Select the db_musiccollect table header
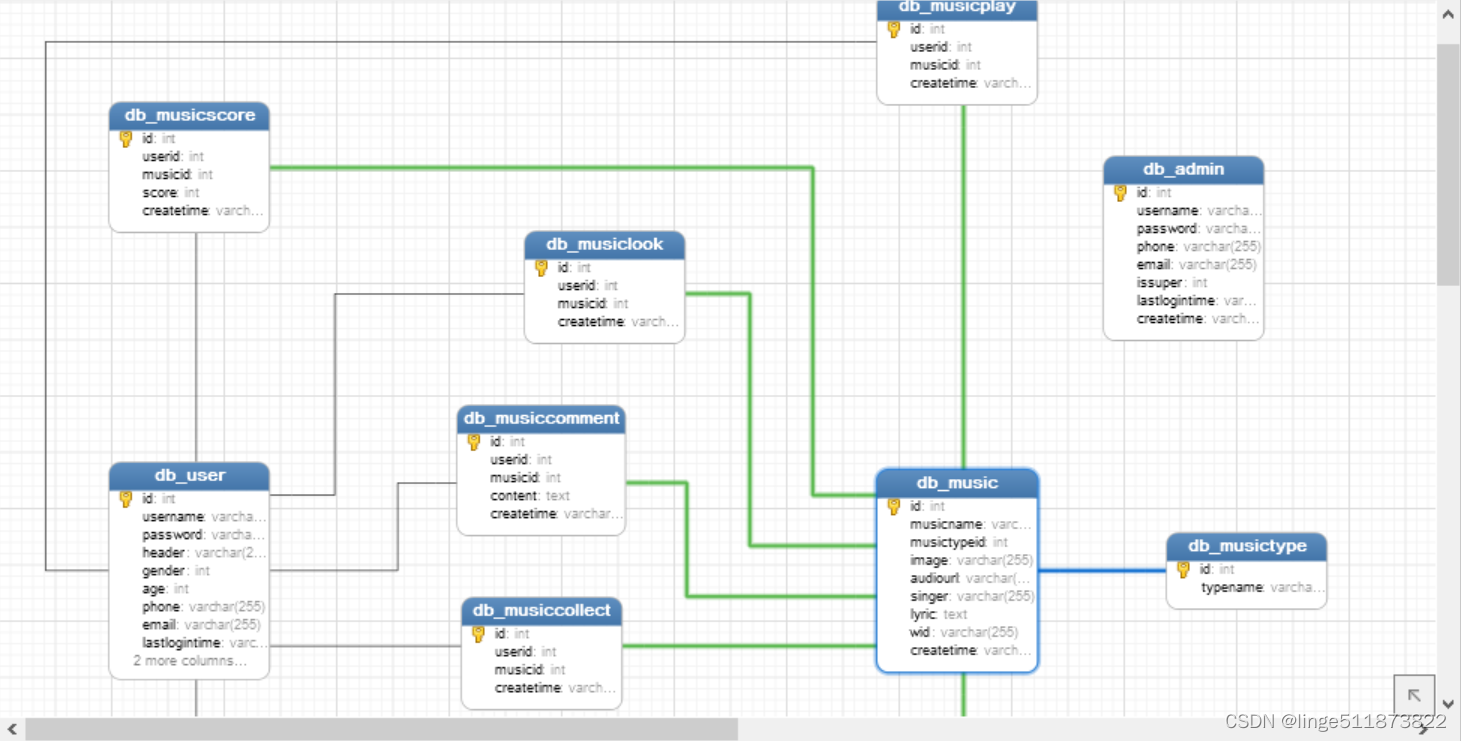The image size is (1461, 741). [541, 611]
